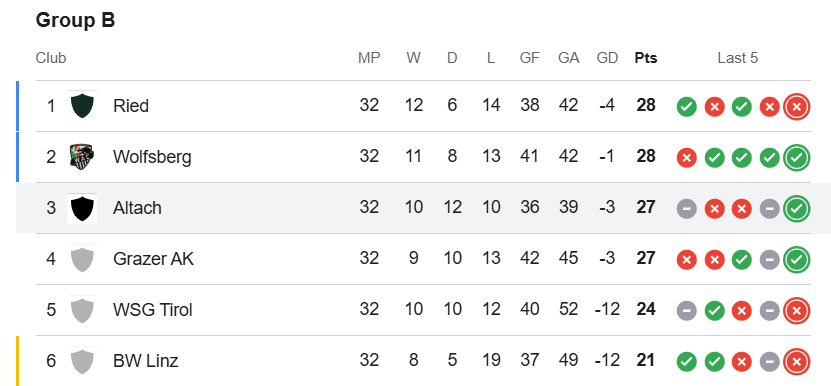
Task: Click BW Linz's gray shield crest
Action: [82, 361]
